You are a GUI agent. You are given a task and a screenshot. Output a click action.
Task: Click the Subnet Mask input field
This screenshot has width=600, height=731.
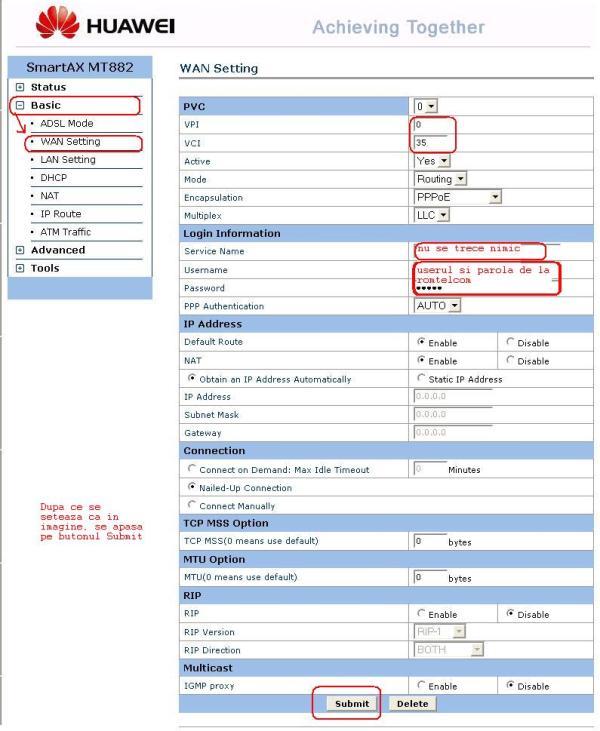[x=453, y=414]
